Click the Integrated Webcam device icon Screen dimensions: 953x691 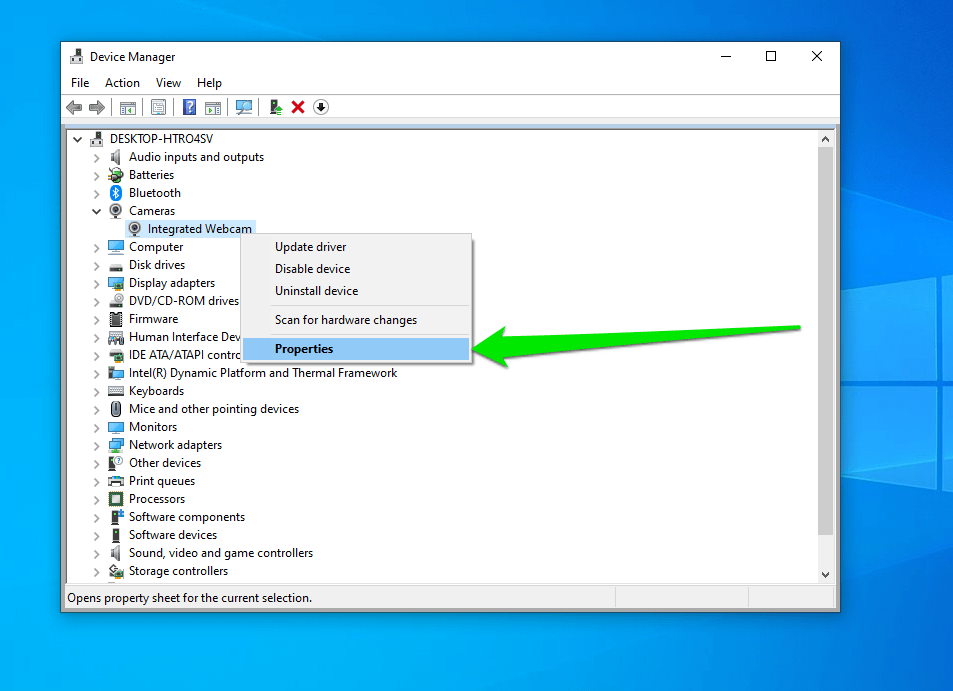click(135, 229)
